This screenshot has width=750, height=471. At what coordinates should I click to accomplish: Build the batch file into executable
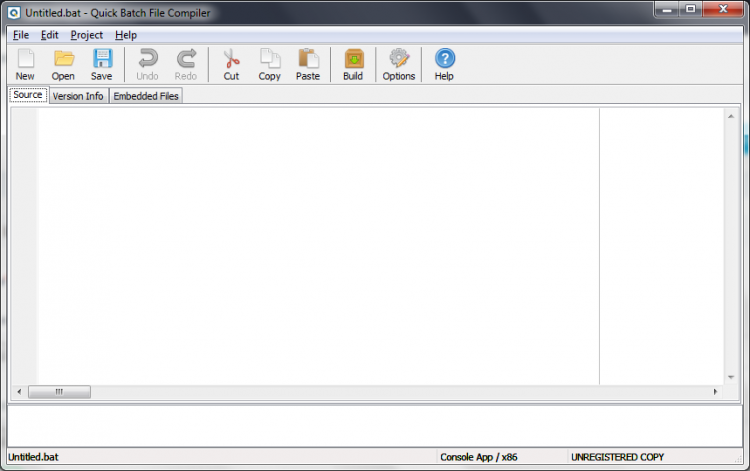click(353, 65)
